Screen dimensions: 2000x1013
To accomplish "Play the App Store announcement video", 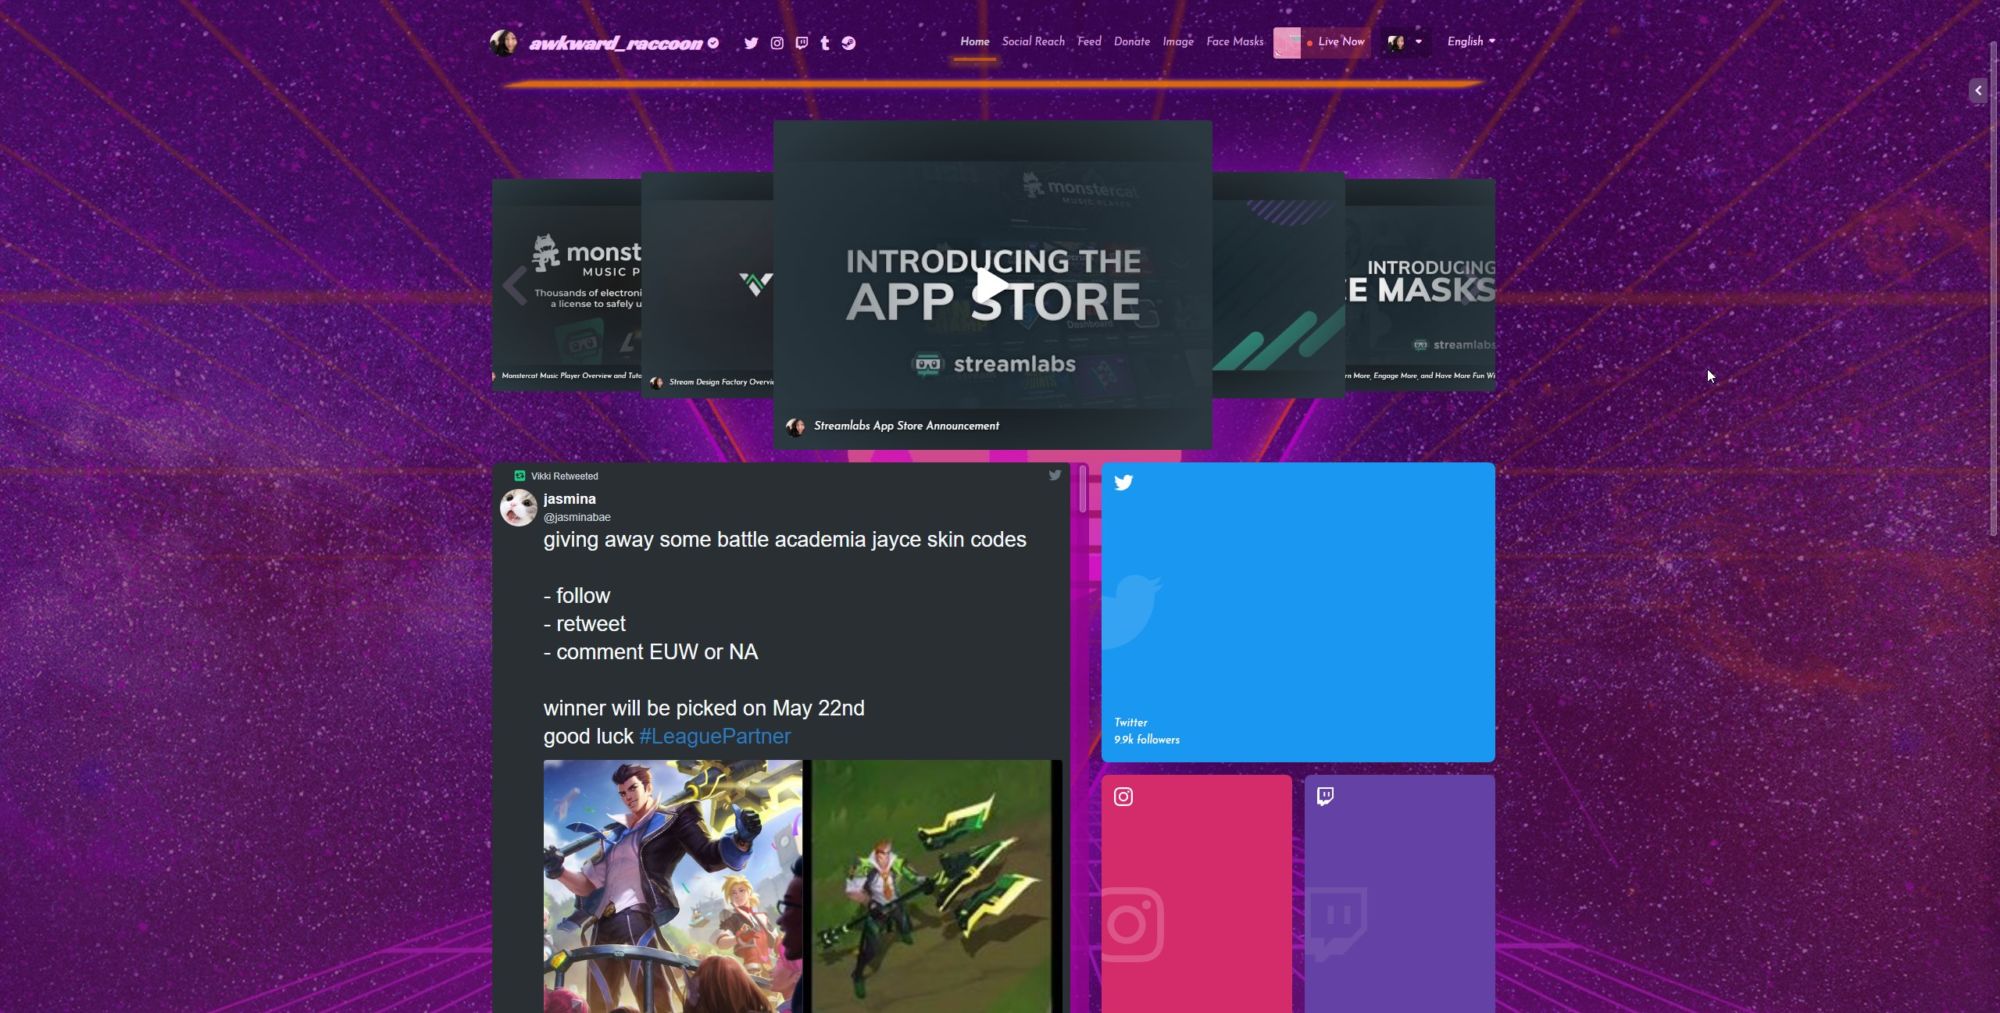I will [x=992, y=286].
